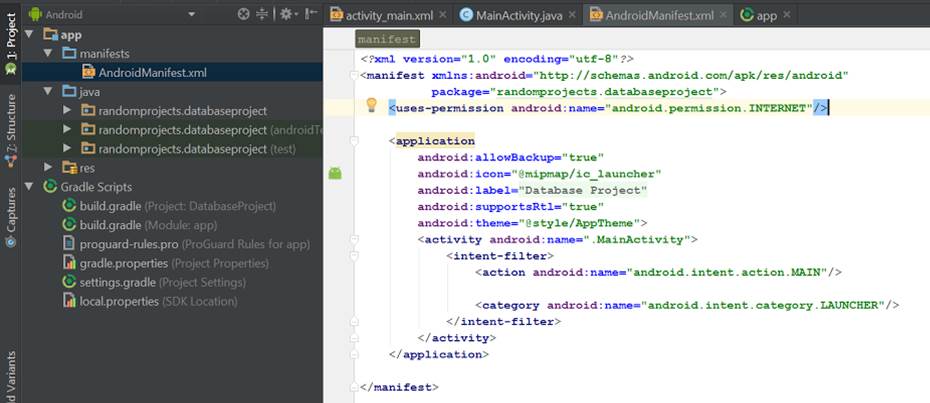
Task: Fold the activity tag in the gutter
Action: [x=355, y=240]
